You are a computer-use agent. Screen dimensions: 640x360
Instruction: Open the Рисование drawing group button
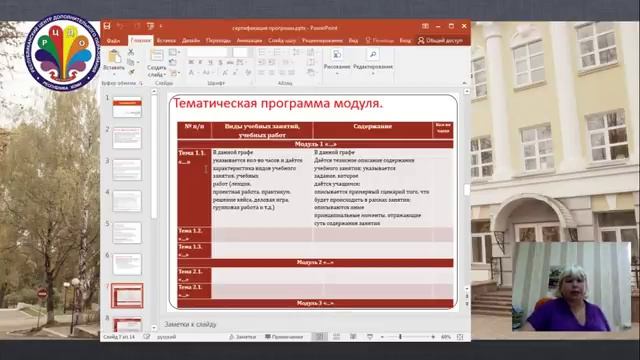coord(337,62)
